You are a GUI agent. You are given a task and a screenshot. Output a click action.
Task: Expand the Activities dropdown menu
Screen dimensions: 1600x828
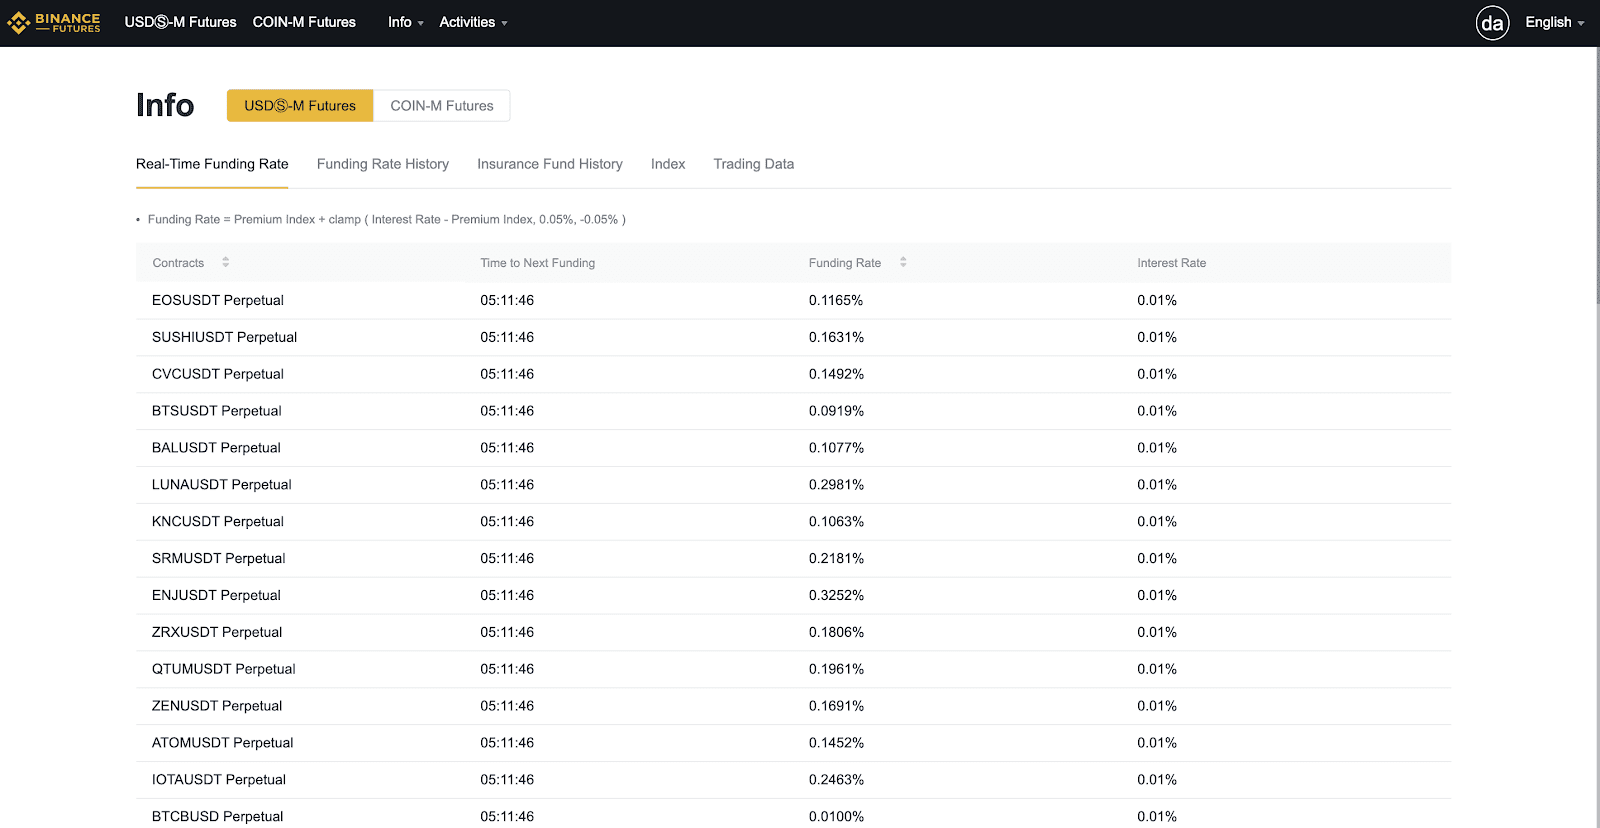click(x=473, y=22)
